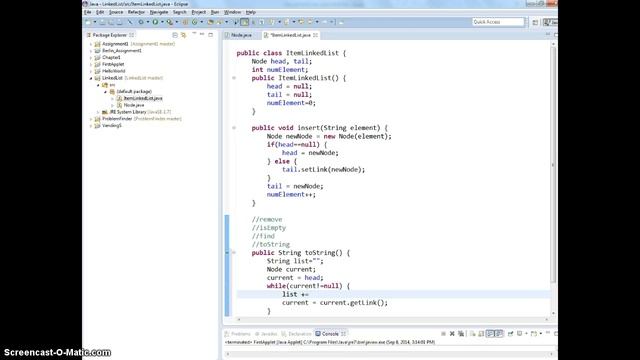Click the New file toolbar icon

(88, 22)
